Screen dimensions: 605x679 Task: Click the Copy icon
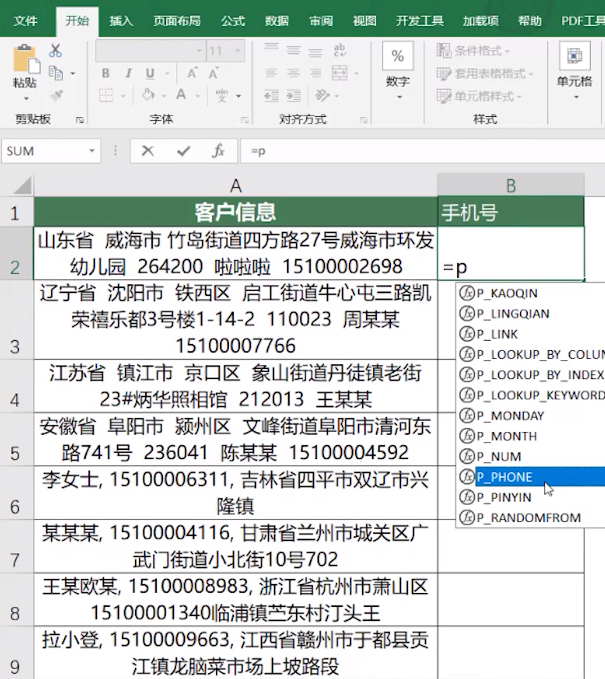(x=56, y=73)
